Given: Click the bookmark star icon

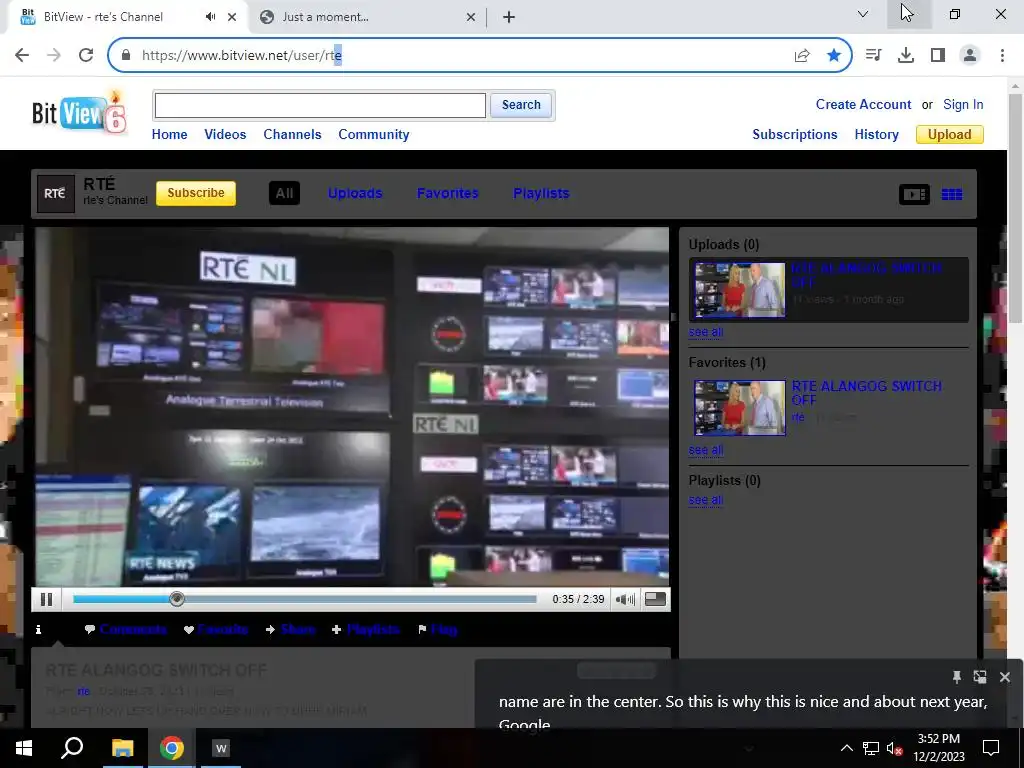Looking at the screenshot, I should (x=834, y=56).
